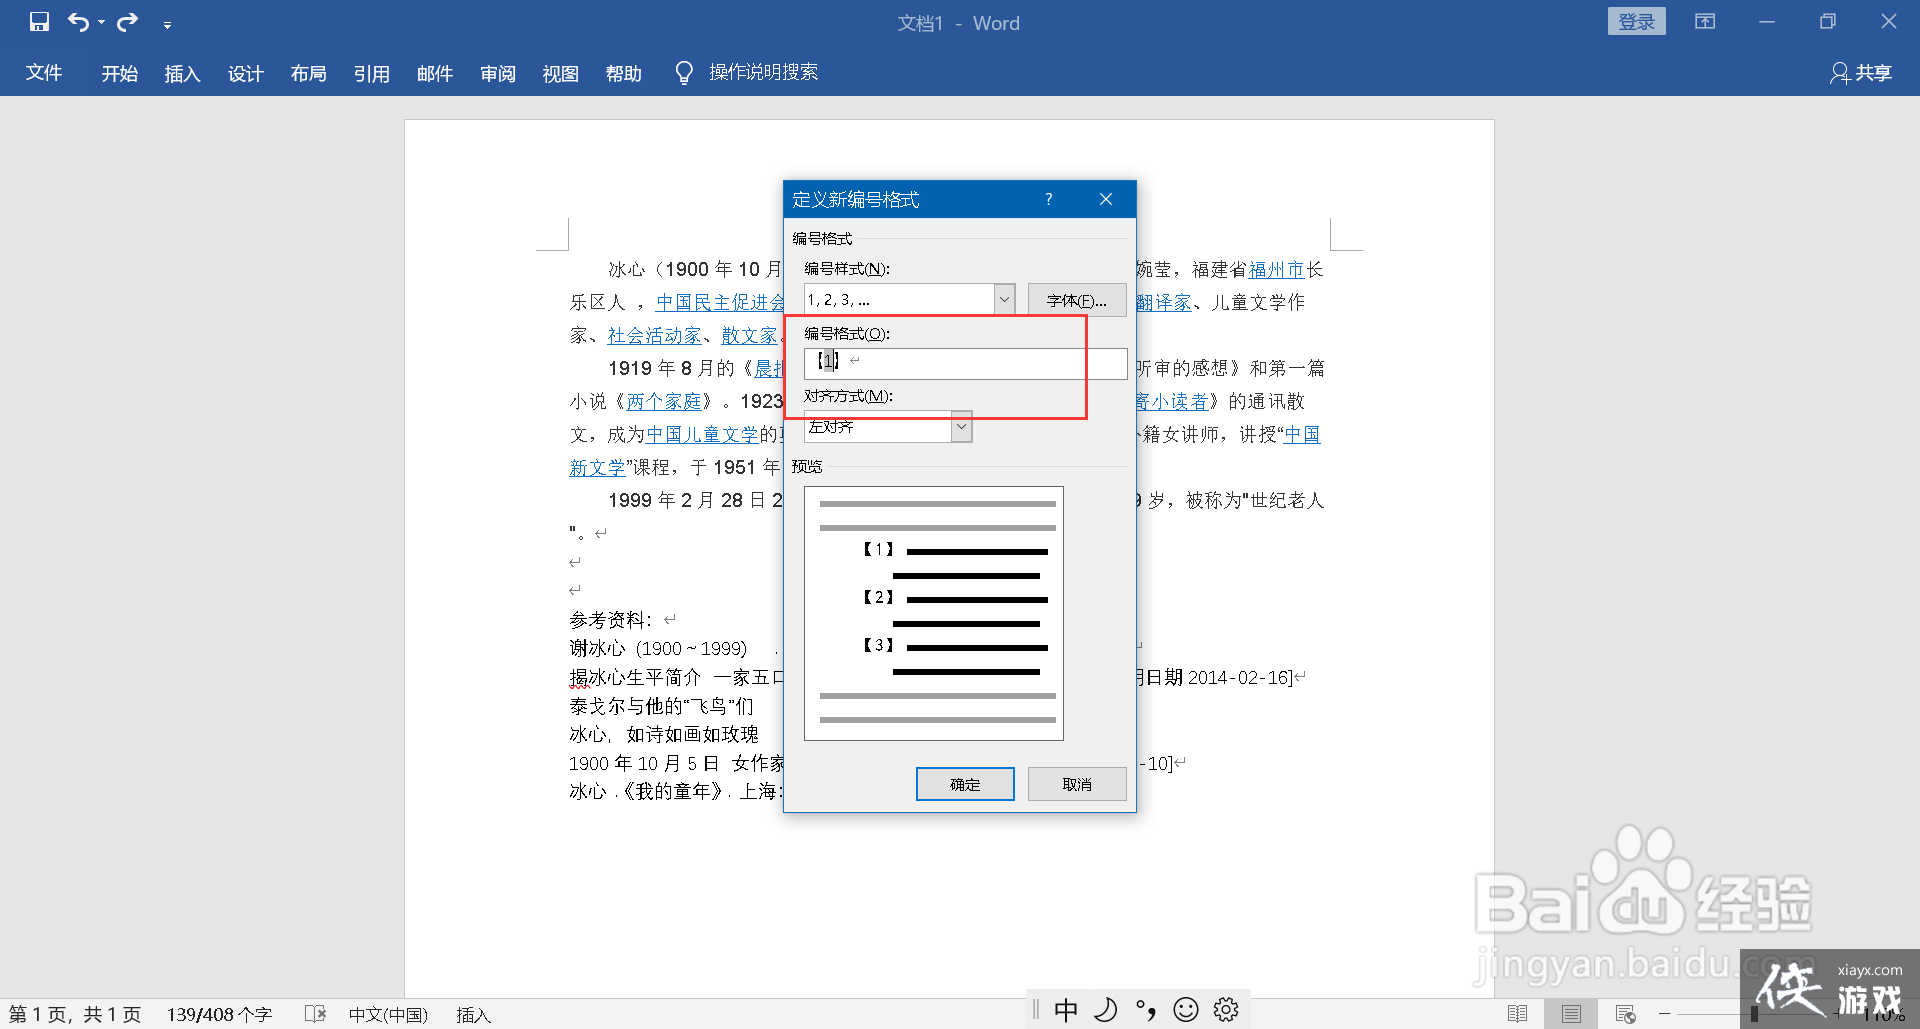Click the IME settings gear icon
This screenshot has height=1029, width=1920.
click(x=1226, y=1010)
